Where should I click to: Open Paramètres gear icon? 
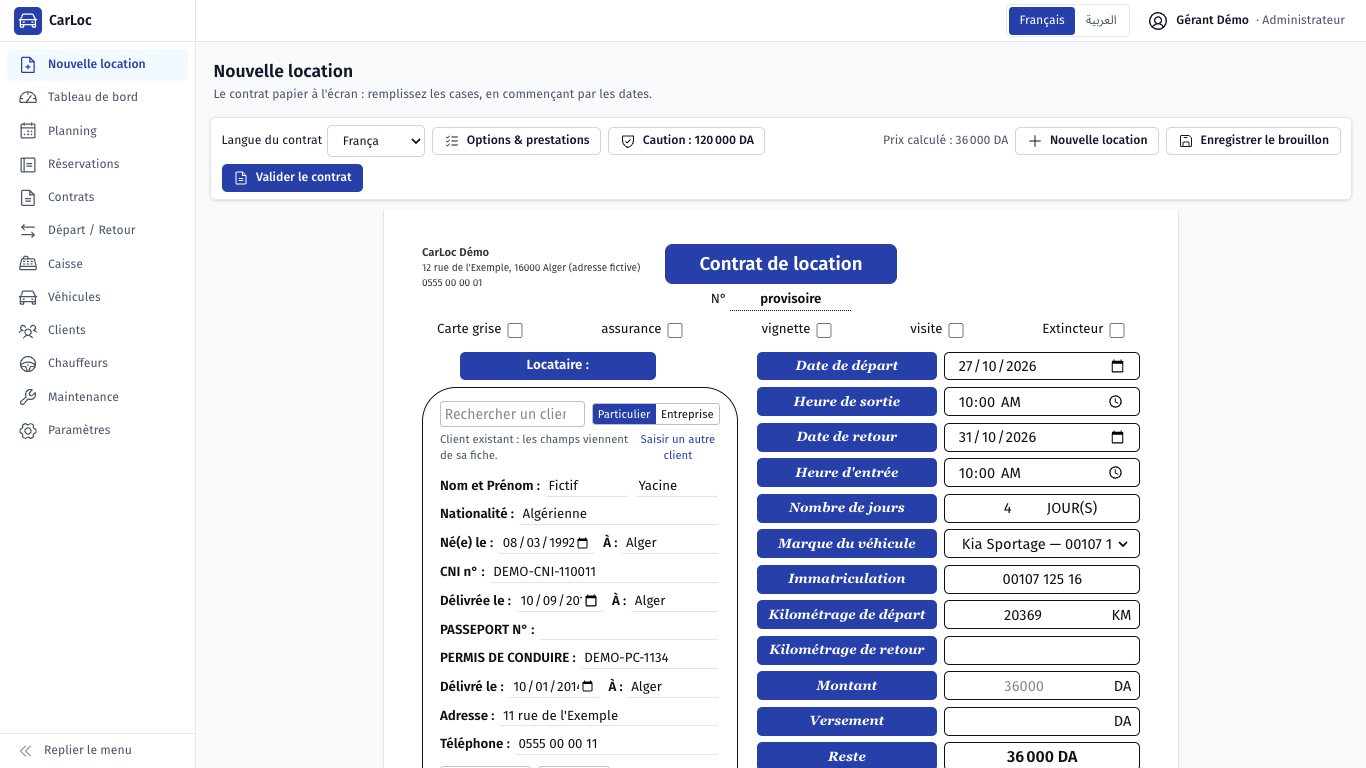click(x=28, y=430)
